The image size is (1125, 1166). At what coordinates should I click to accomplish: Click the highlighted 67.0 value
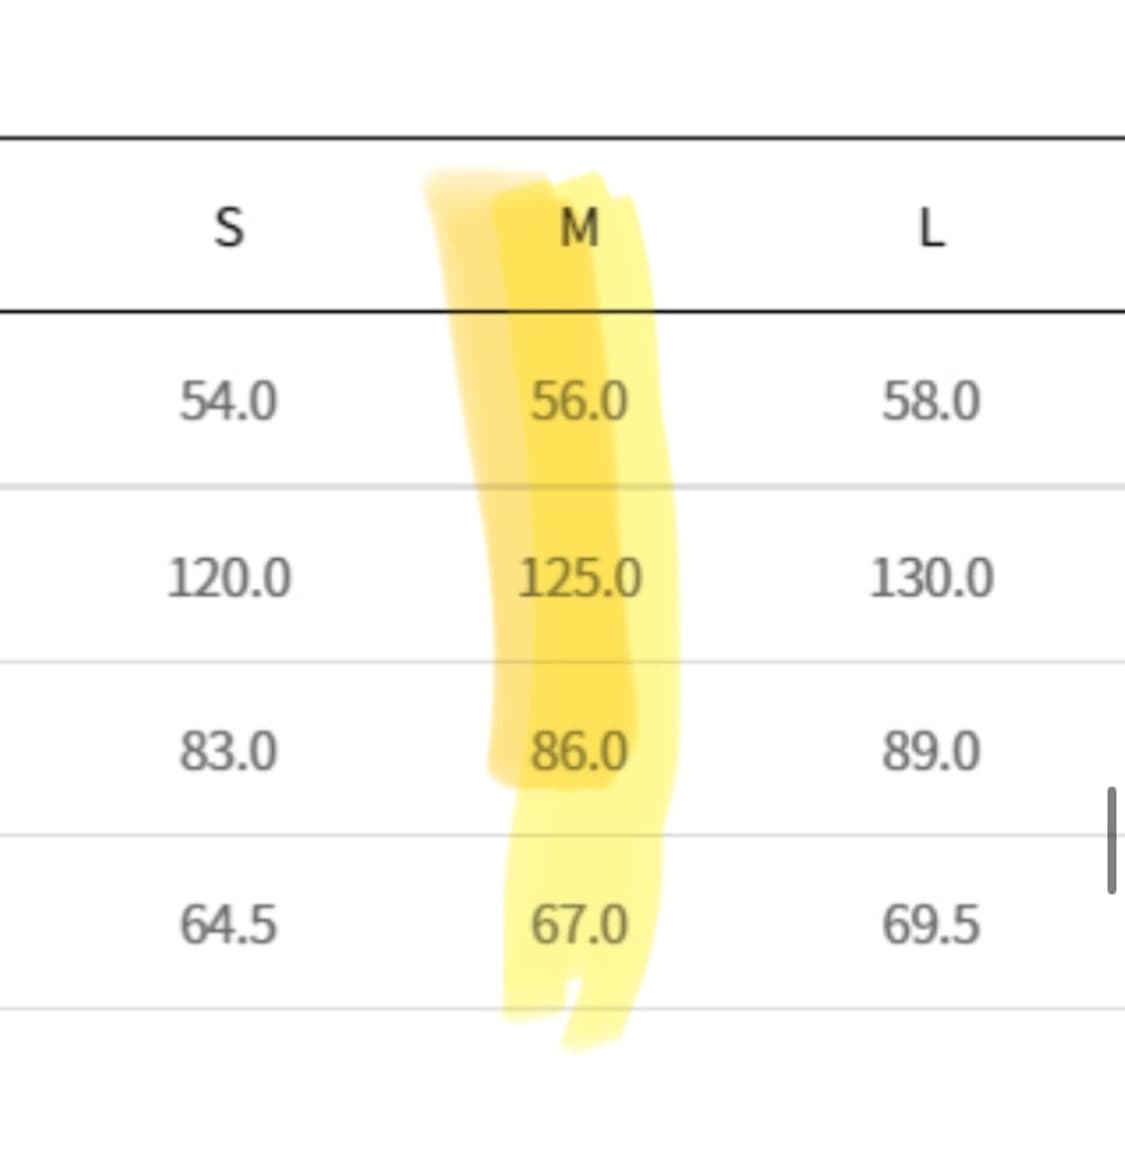579,924
